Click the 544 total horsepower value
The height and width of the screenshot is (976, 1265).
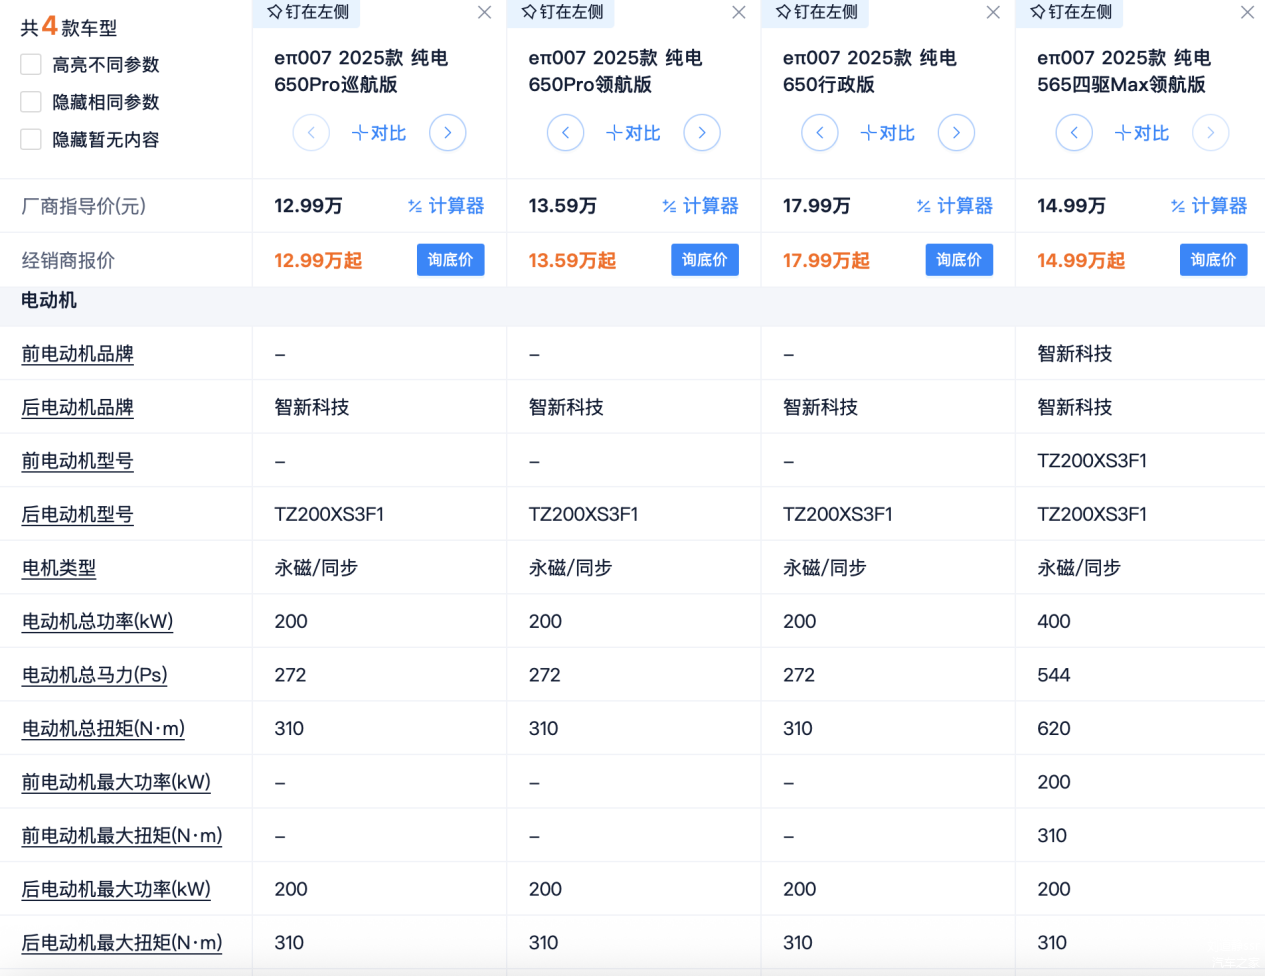(1054, 675)
